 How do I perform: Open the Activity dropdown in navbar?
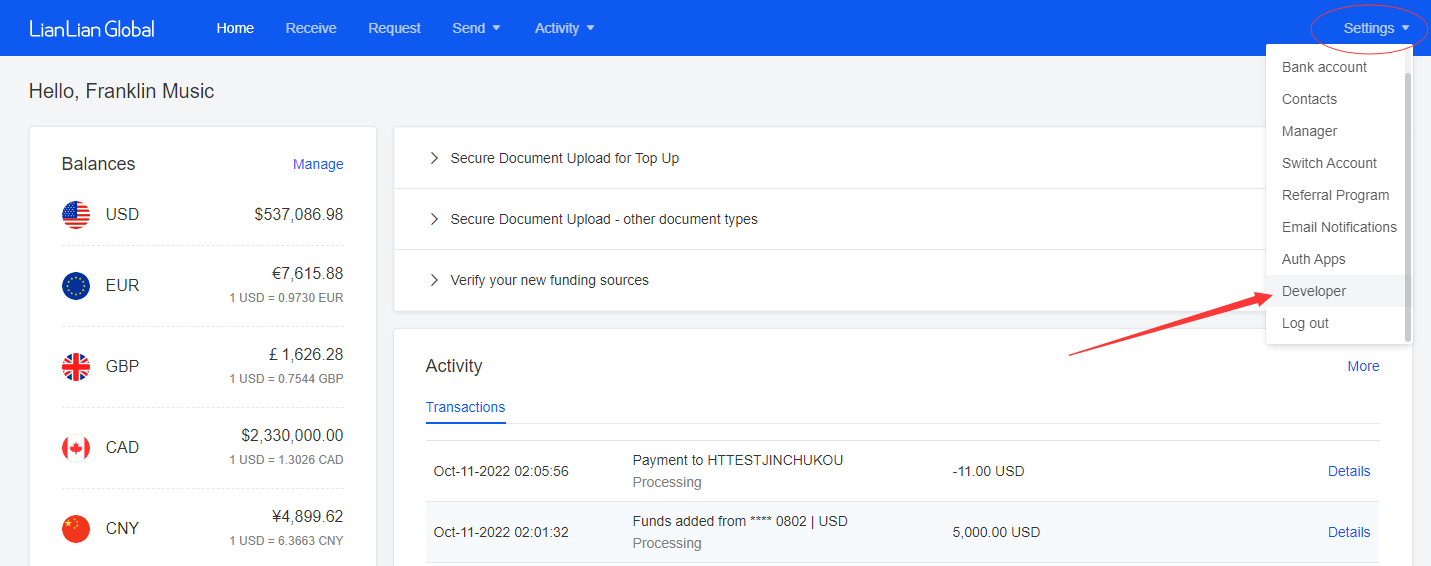tap(564, 28)
